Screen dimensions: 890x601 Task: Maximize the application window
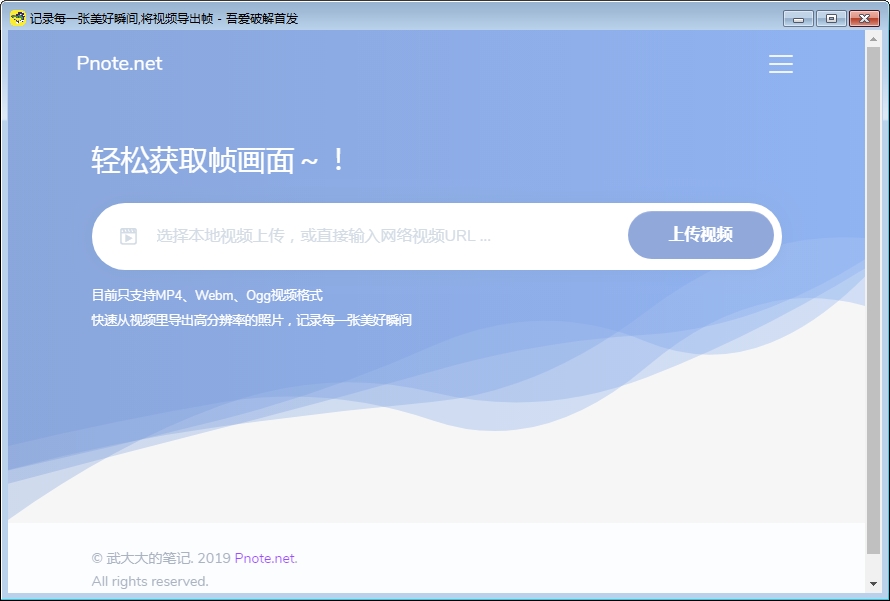coord(830,18)
